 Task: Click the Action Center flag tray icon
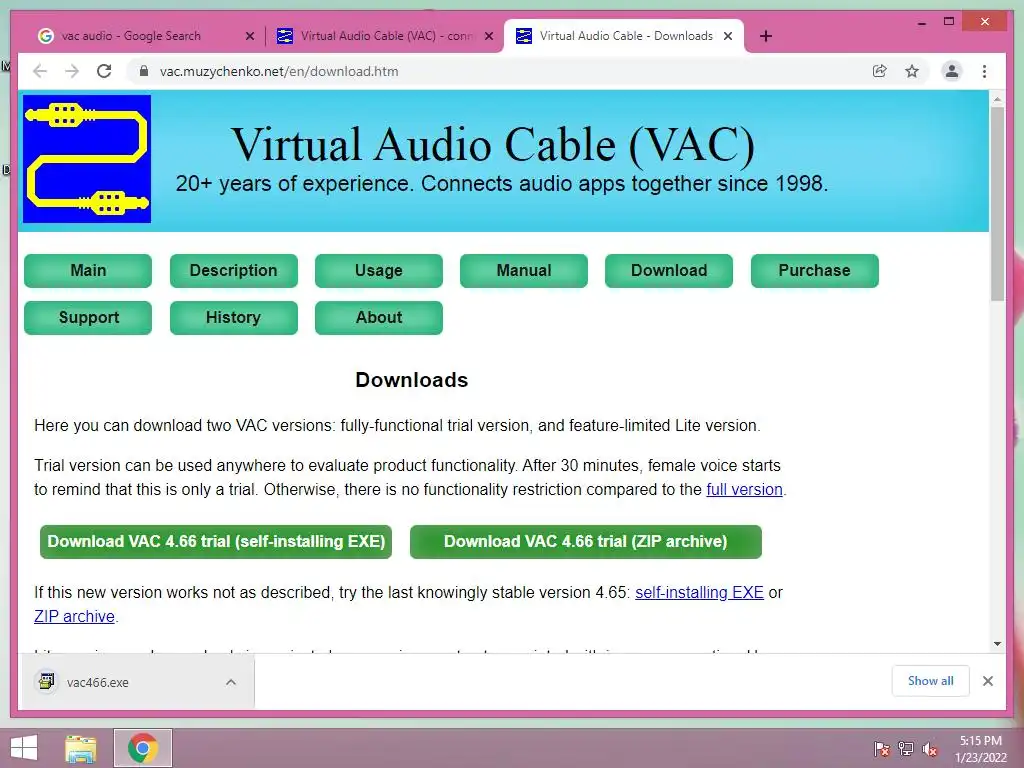pyautogui.click(x=881, y=749)
